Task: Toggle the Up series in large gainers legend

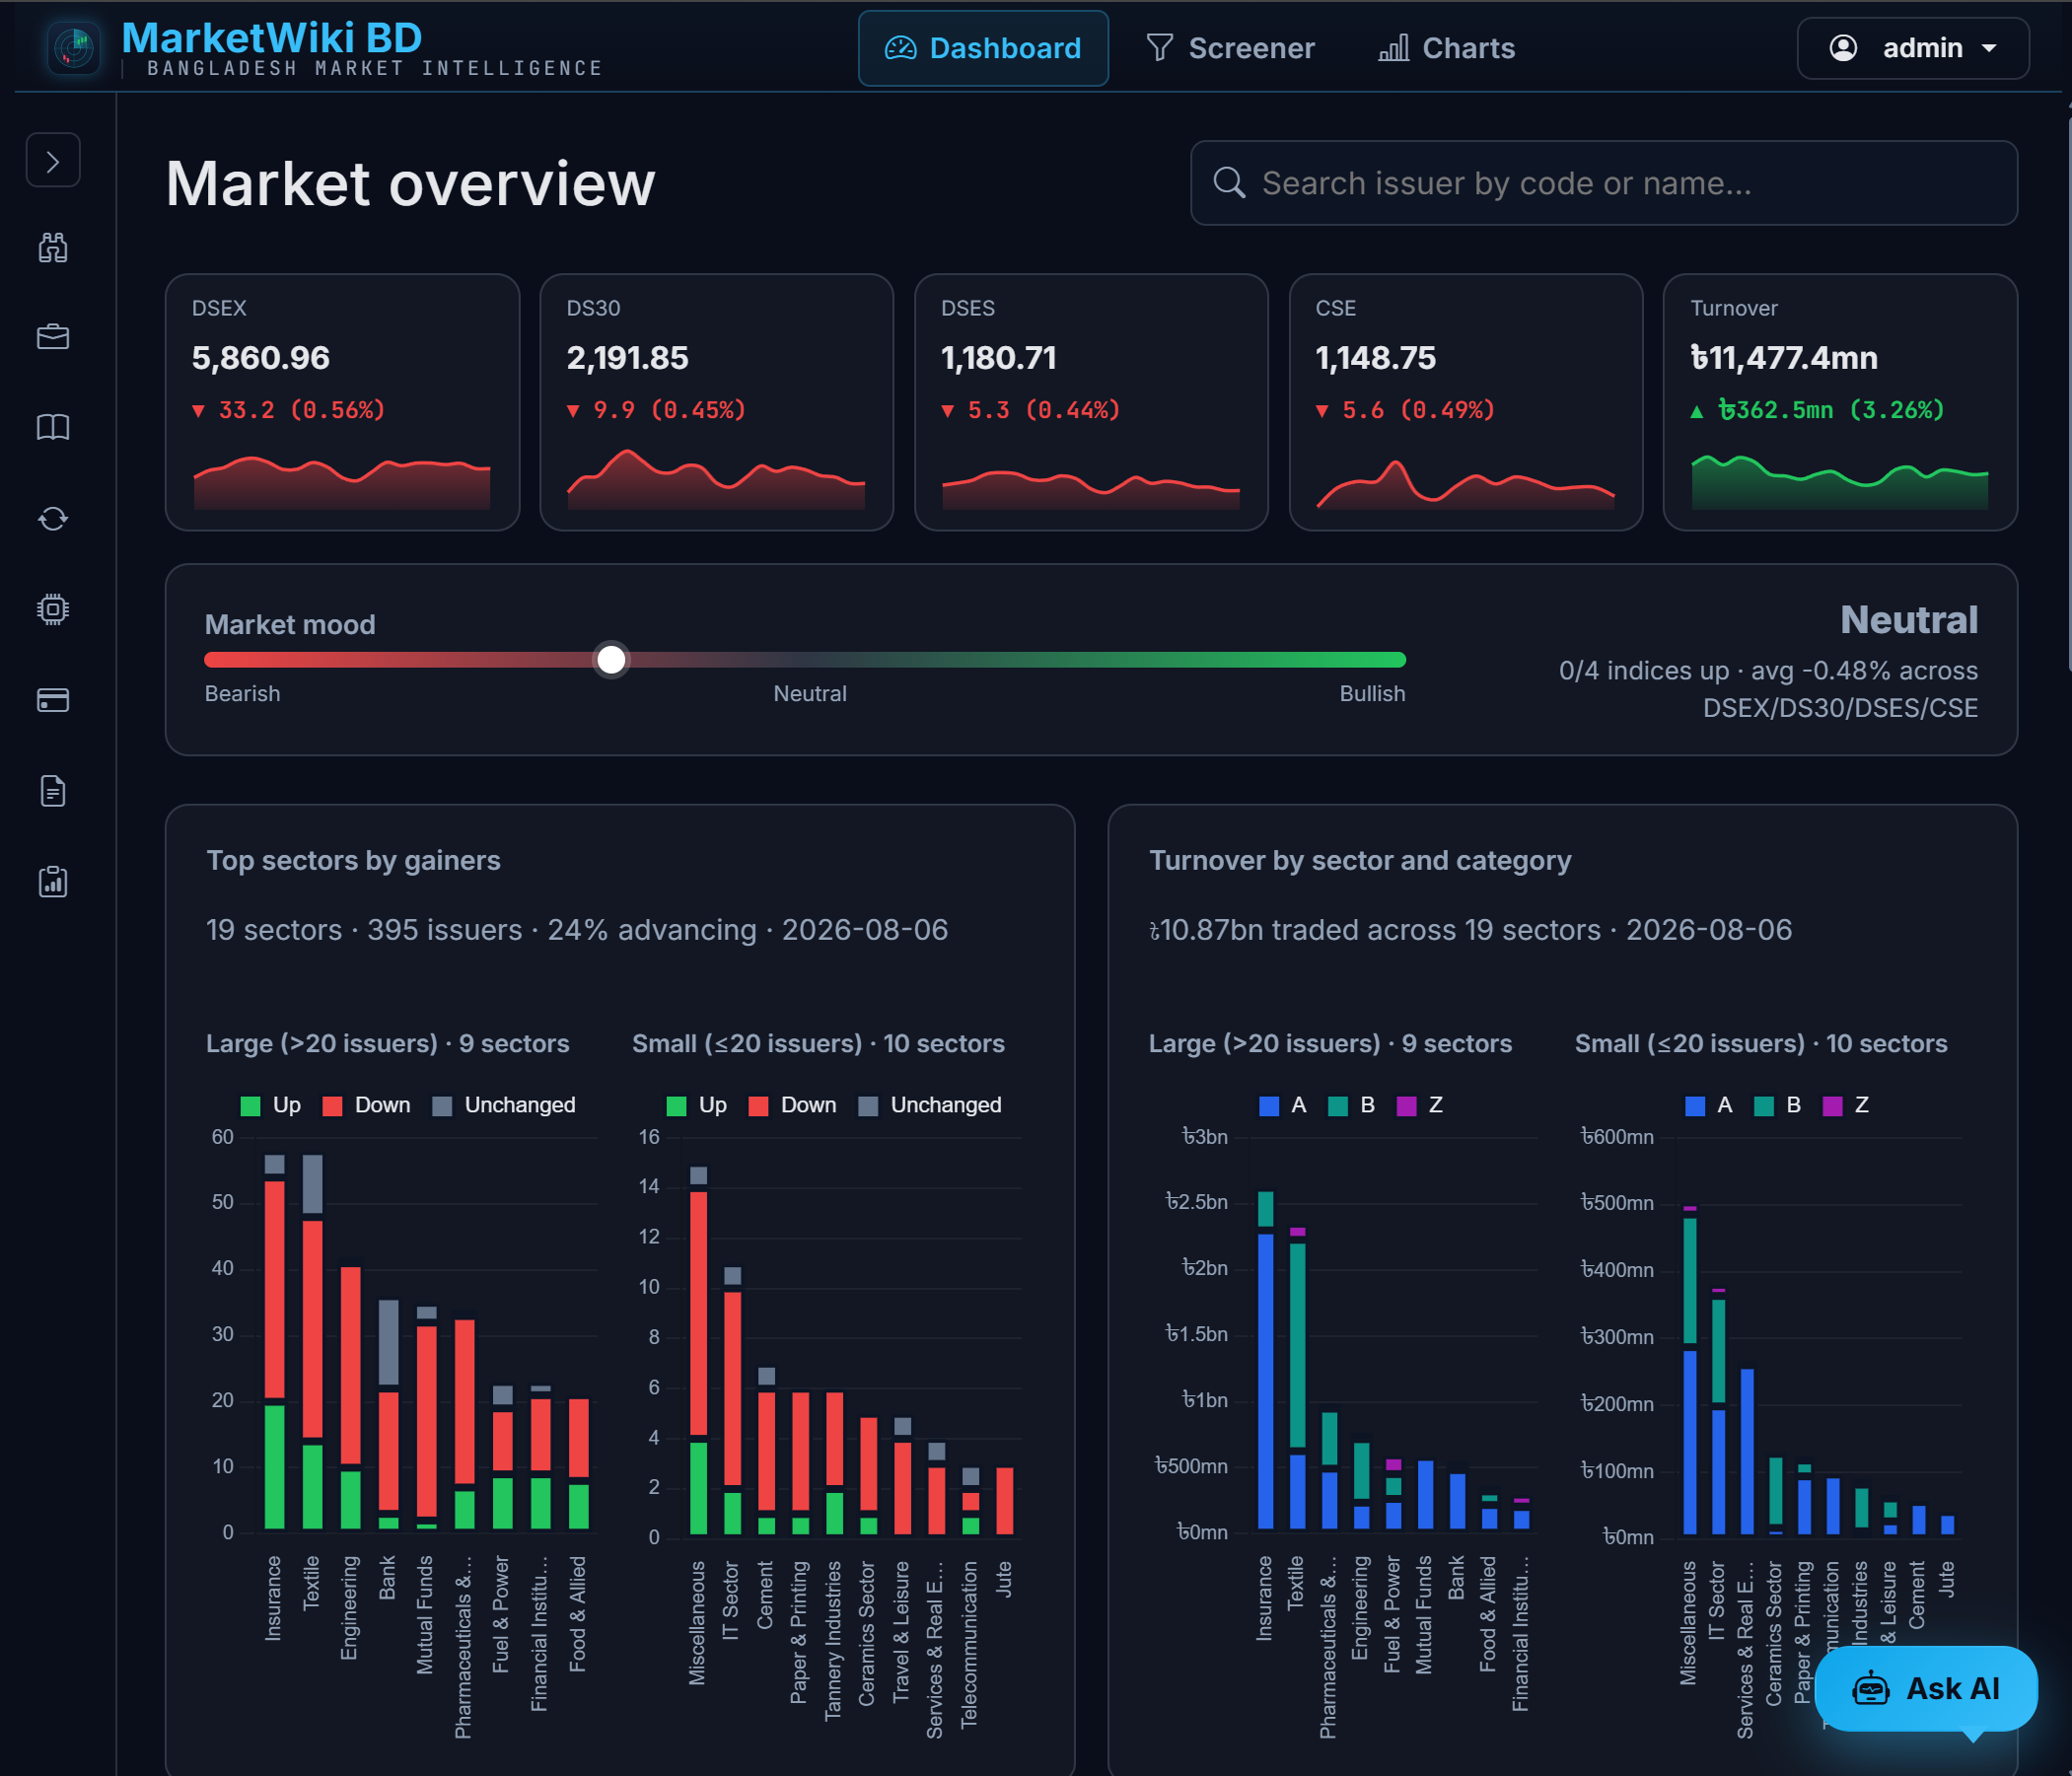Action: coord(271,1105)
